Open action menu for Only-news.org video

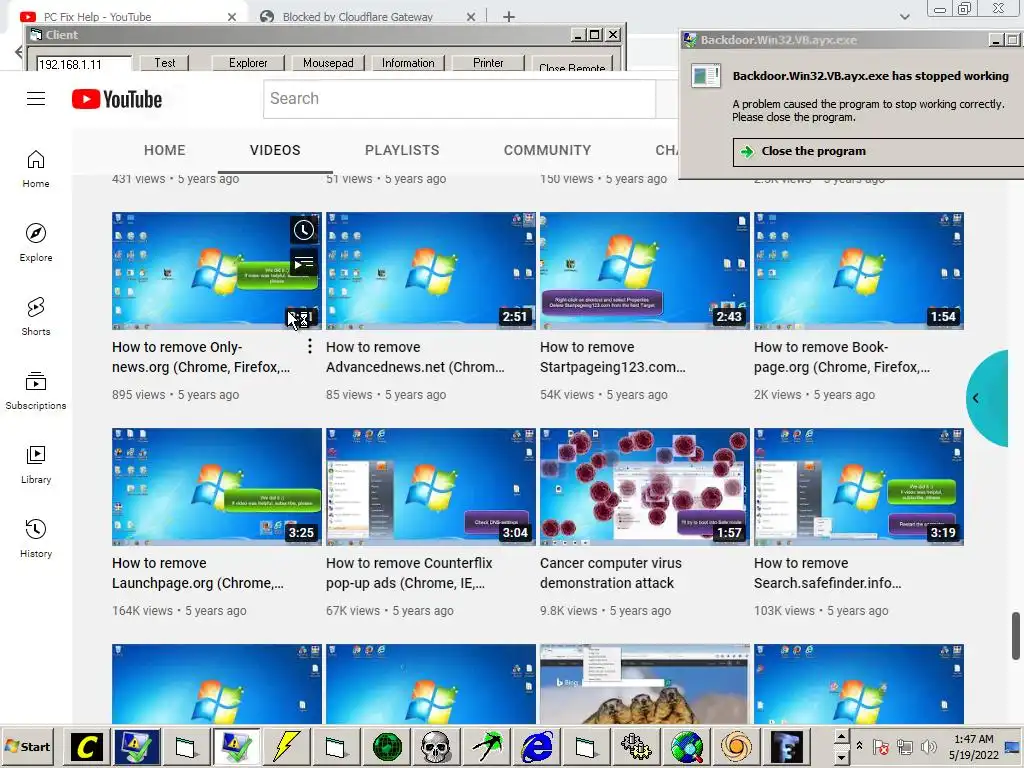click(310, 346)
